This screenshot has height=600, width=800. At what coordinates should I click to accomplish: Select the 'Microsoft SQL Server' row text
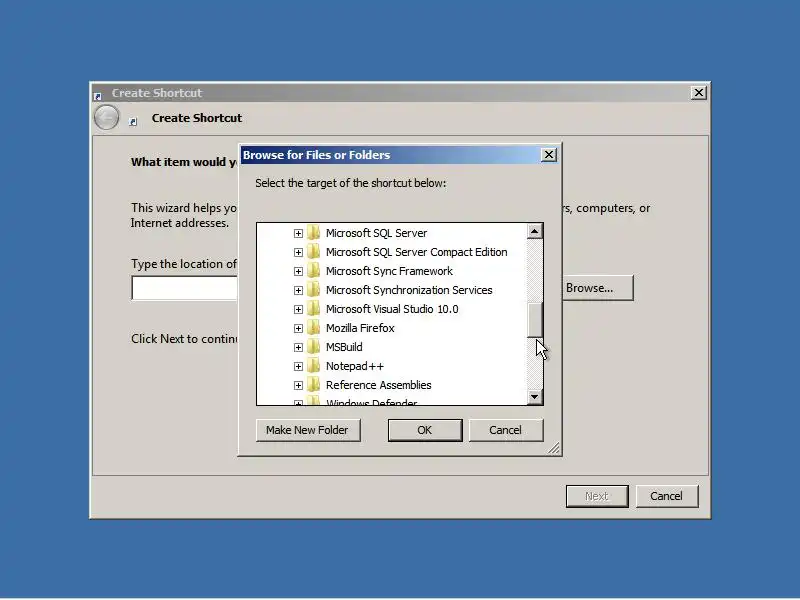point(377,233)
